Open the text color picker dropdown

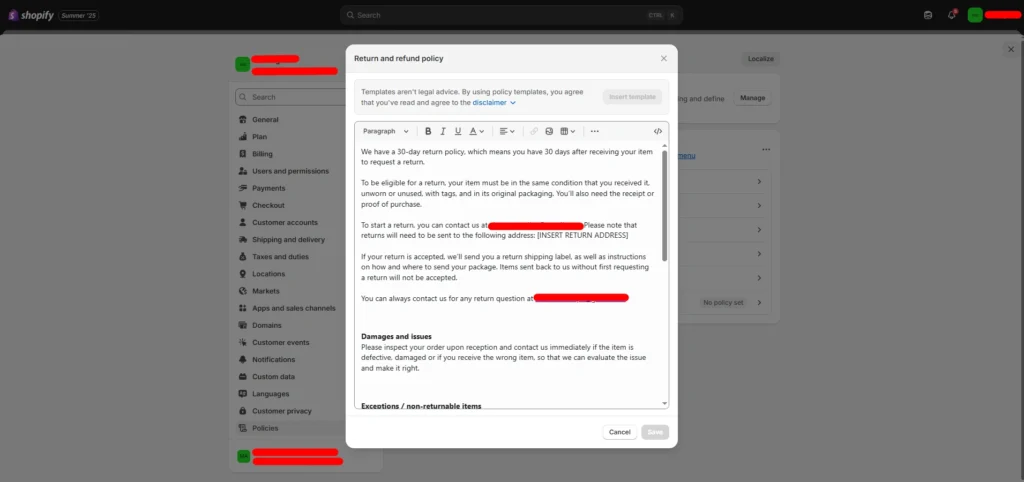click(477, 131)
